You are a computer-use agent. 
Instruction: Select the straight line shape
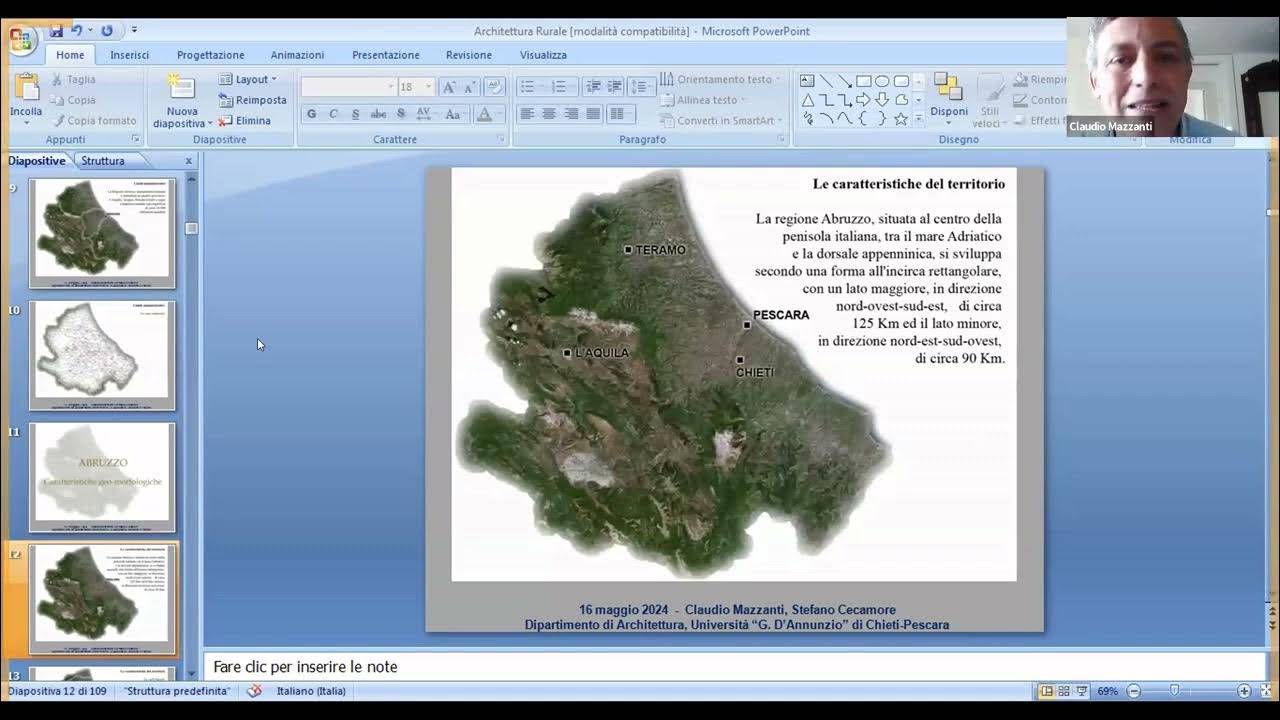[826, 81]
